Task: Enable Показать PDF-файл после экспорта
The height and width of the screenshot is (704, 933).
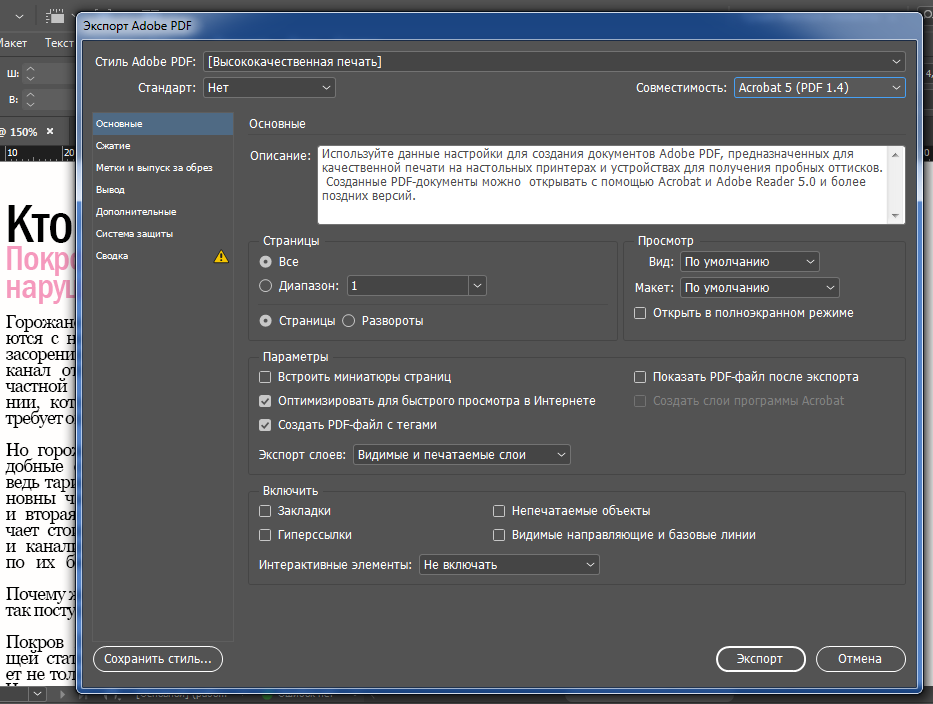Action: [640, 377]
